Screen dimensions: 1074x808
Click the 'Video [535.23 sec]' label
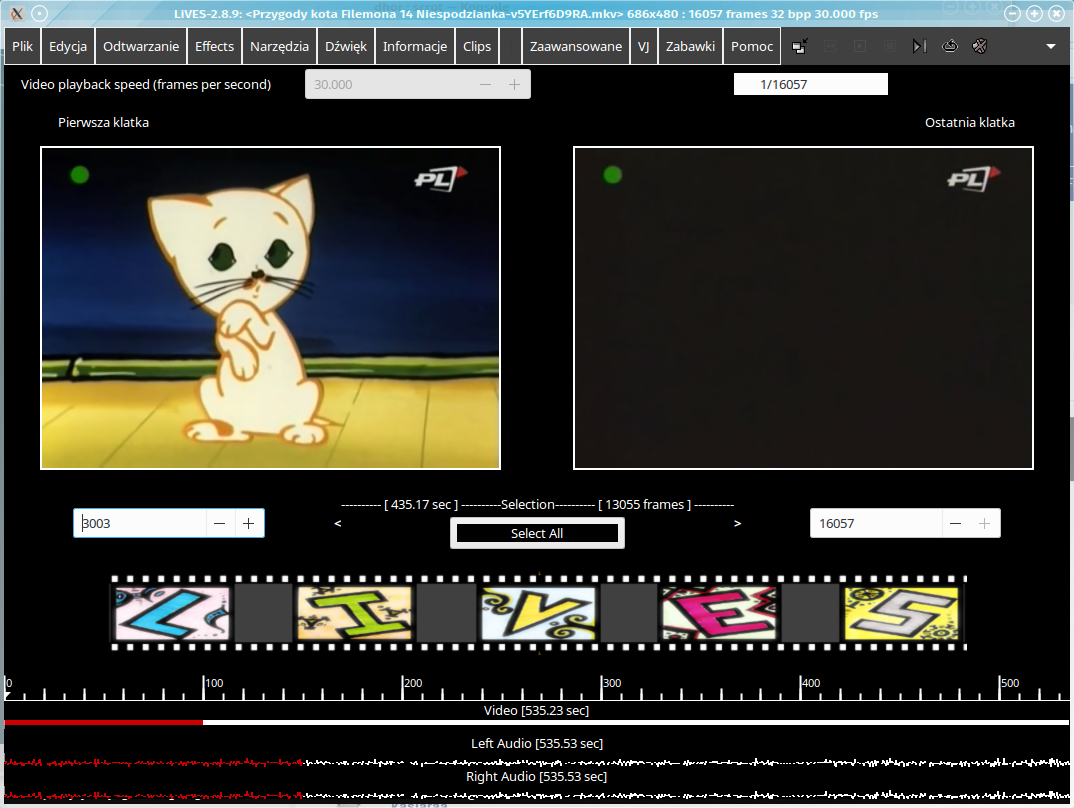point(536,710)
